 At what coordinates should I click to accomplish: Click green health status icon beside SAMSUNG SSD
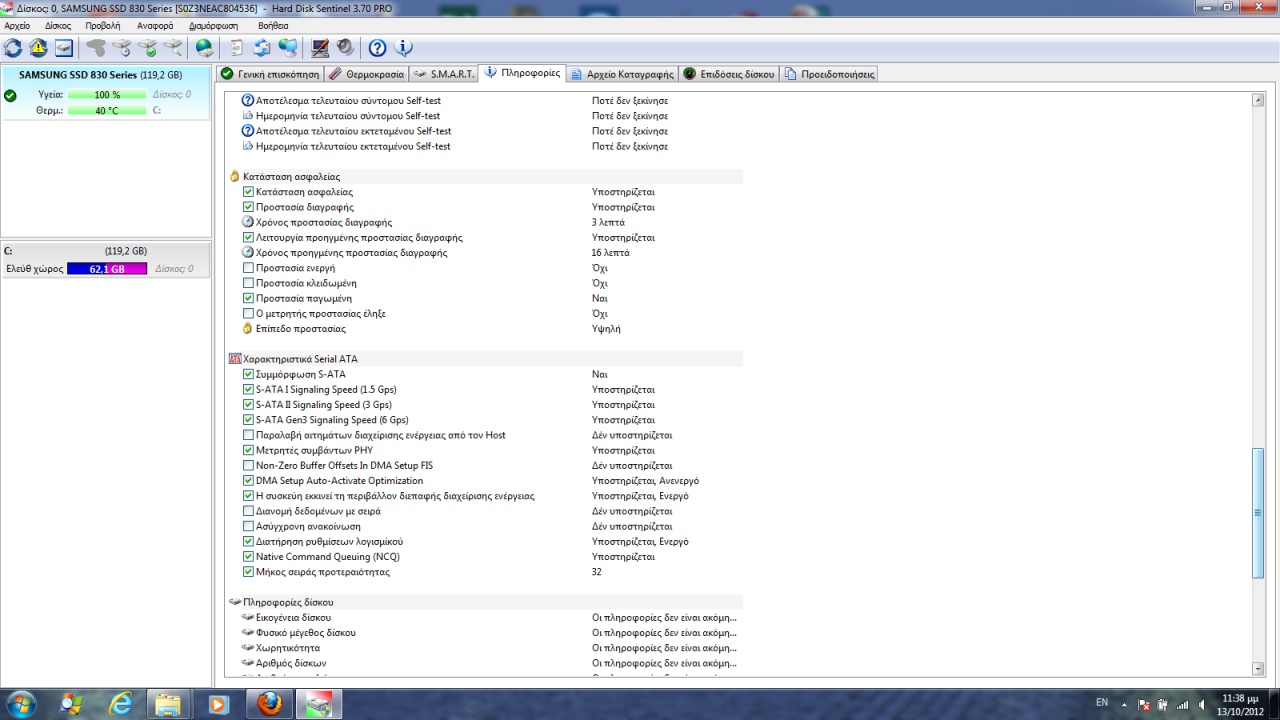pos(10,96)
